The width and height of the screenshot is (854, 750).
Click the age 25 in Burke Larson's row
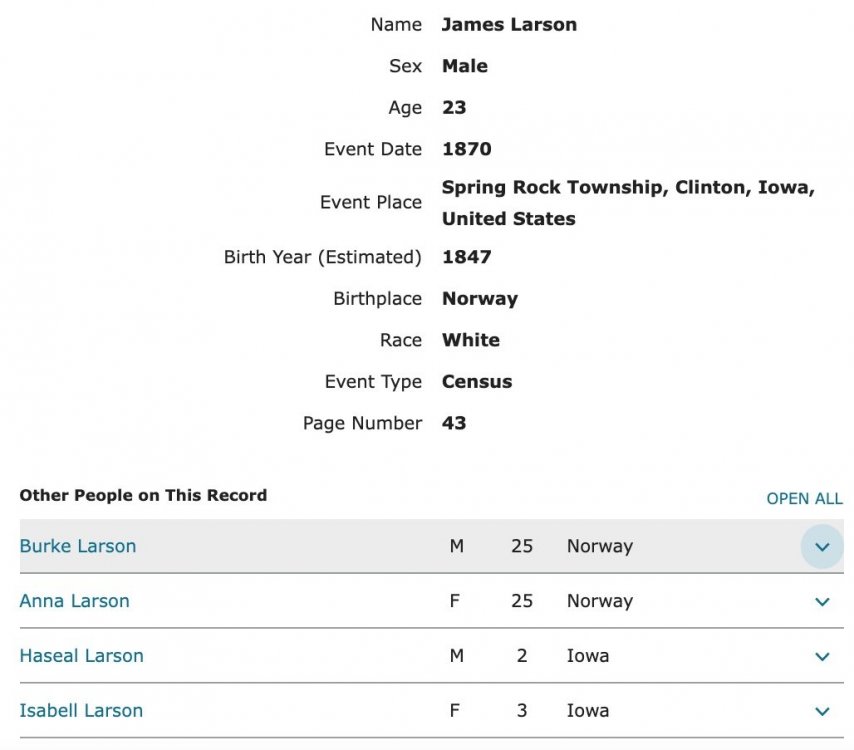(522, 546)
